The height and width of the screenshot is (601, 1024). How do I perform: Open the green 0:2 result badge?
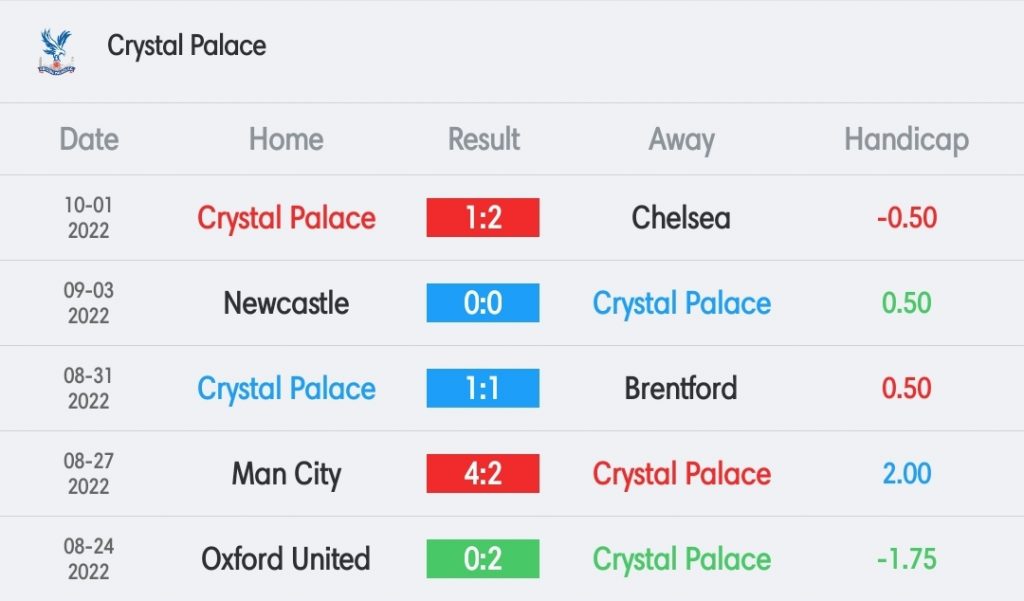[x=483, y=559]
